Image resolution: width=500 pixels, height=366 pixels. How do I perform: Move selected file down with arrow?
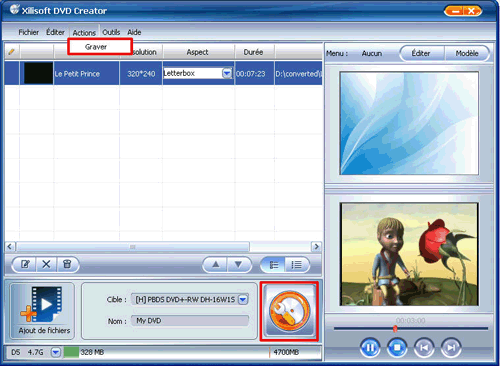[x=239, y=265]
